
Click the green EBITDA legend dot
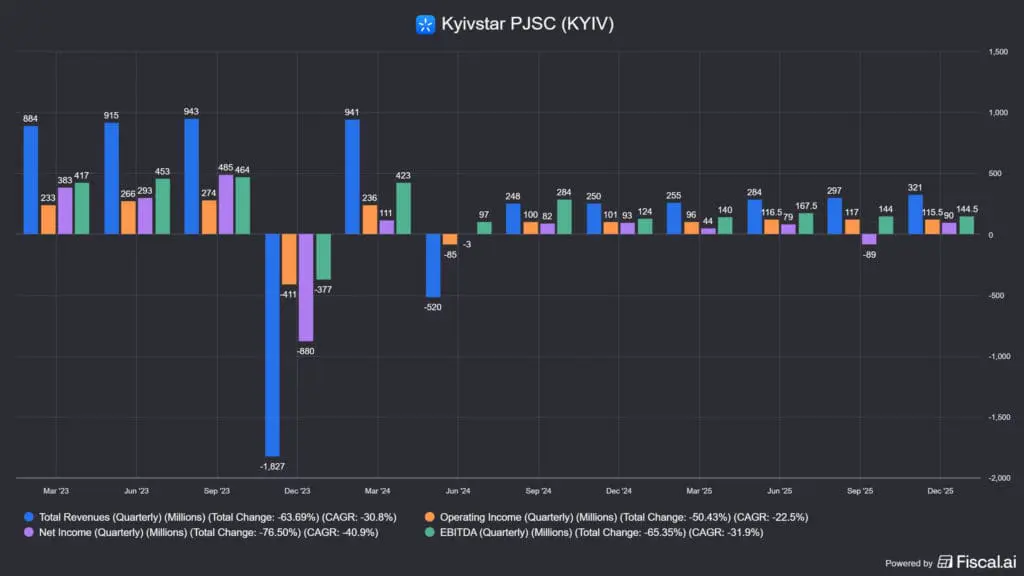430,532
